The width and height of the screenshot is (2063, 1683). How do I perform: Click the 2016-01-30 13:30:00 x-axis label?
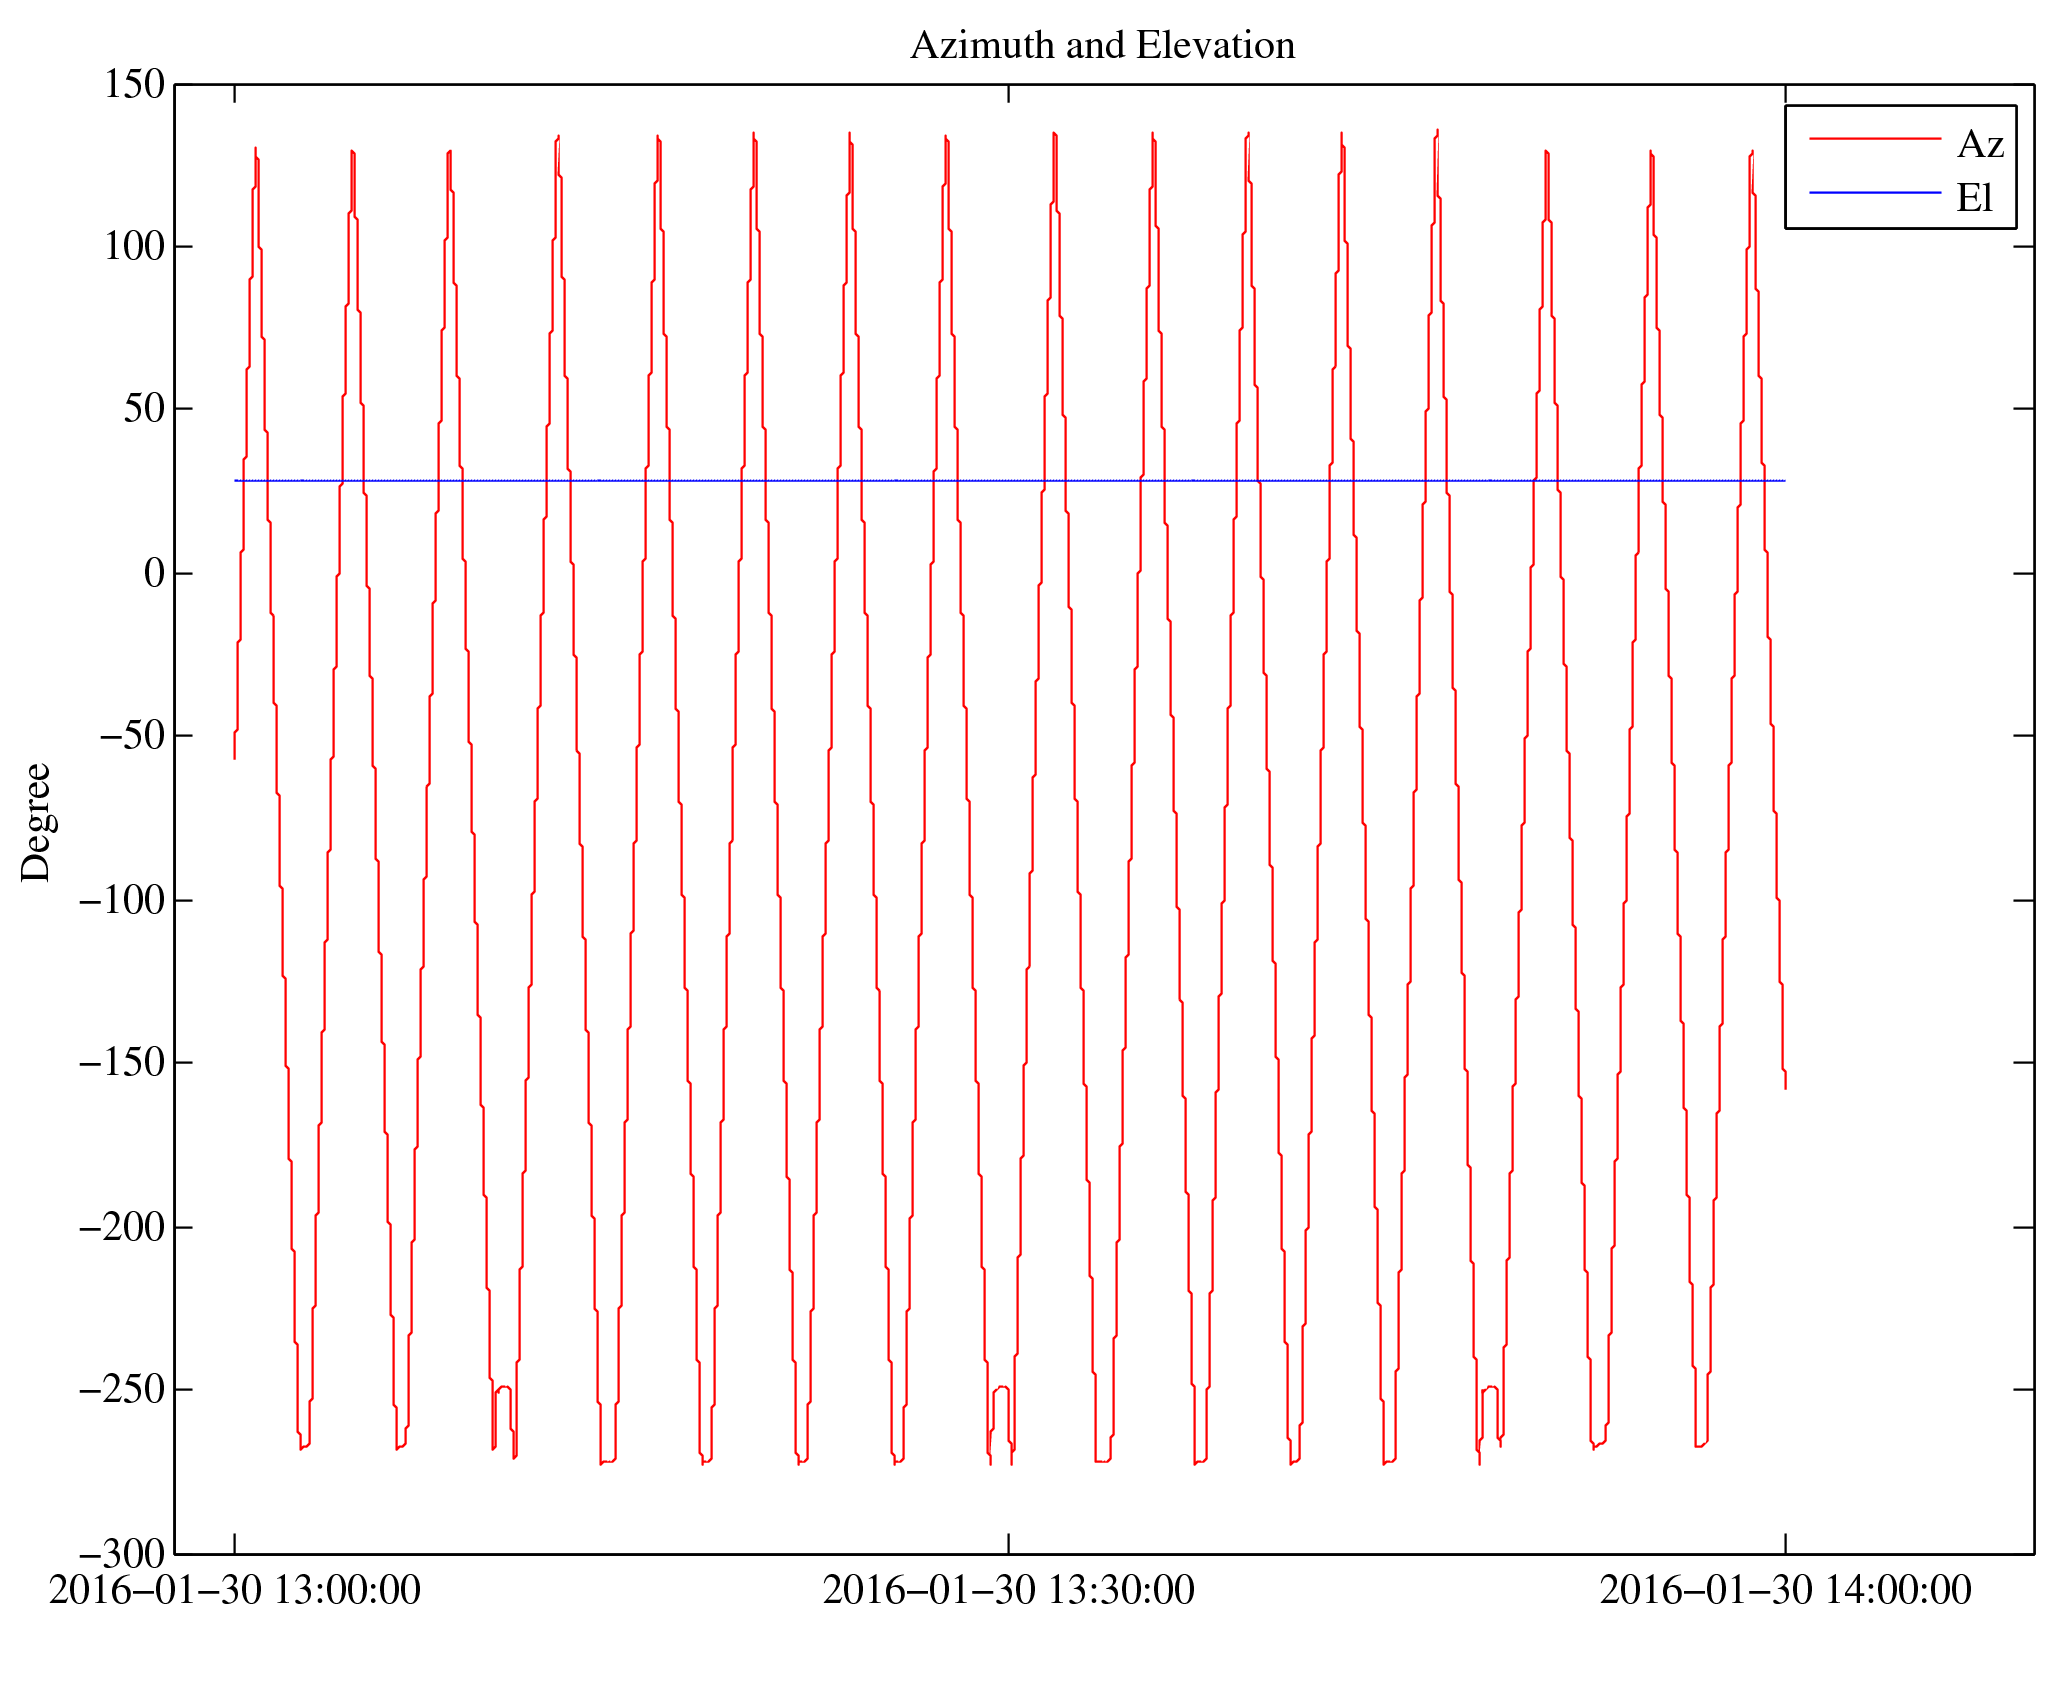coord(1008,1590)
